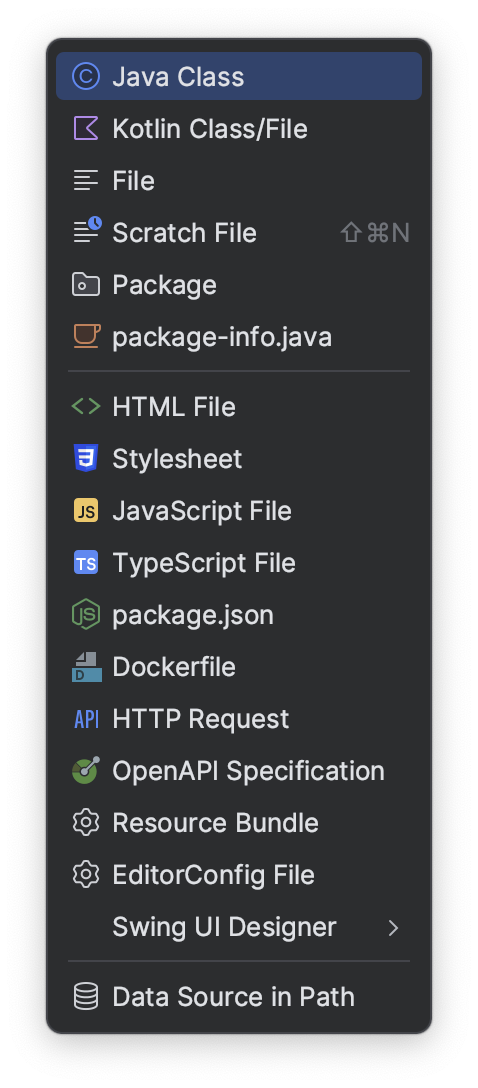Select the Scratch File entry
Screen dimensions: 478x1088
coord(239,232)
